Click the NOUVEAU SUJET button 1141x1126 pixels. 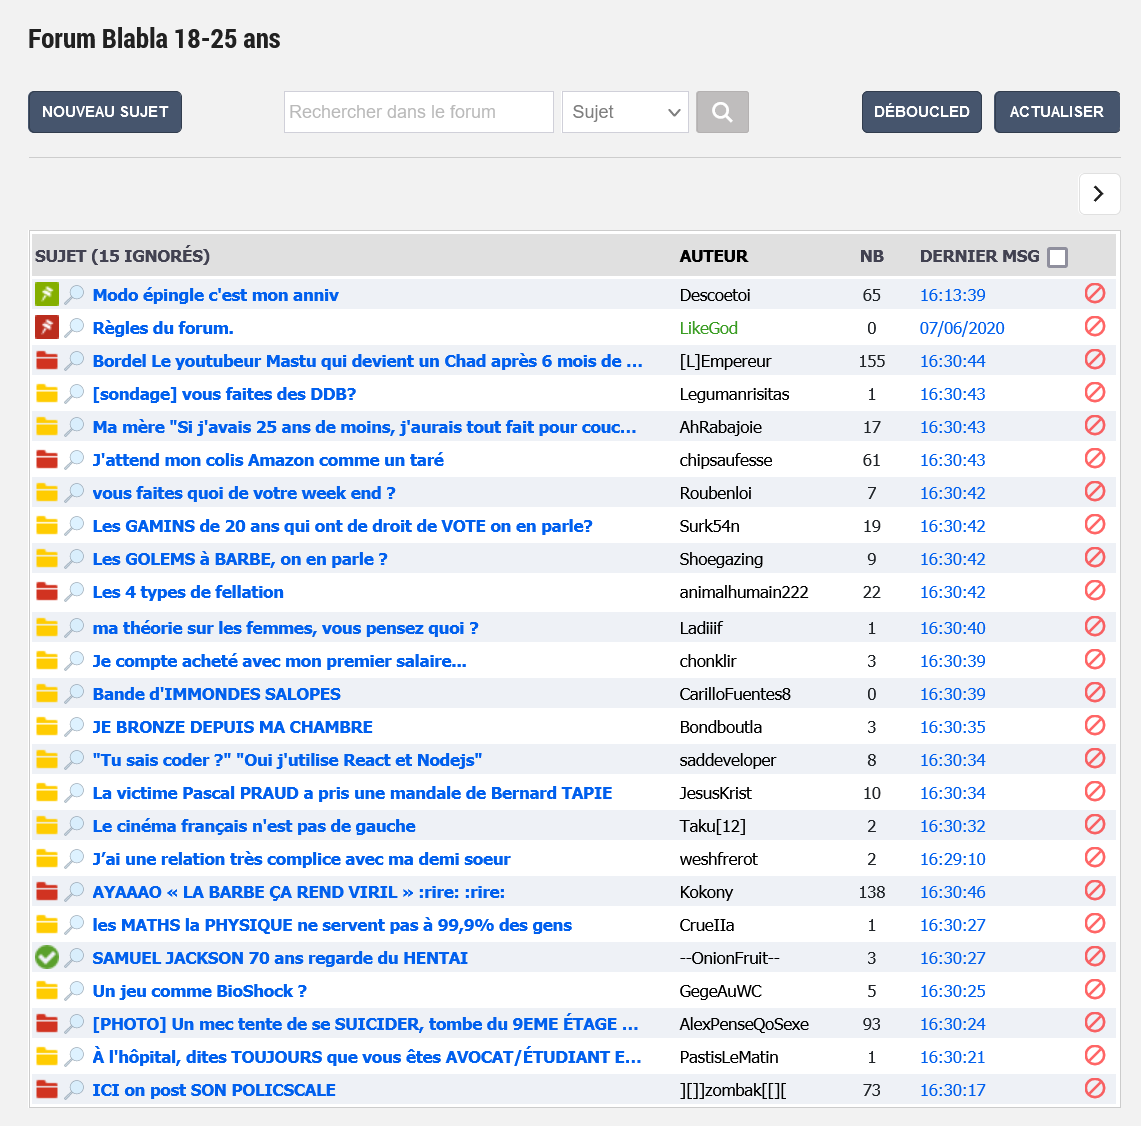[x=105, y=112]
